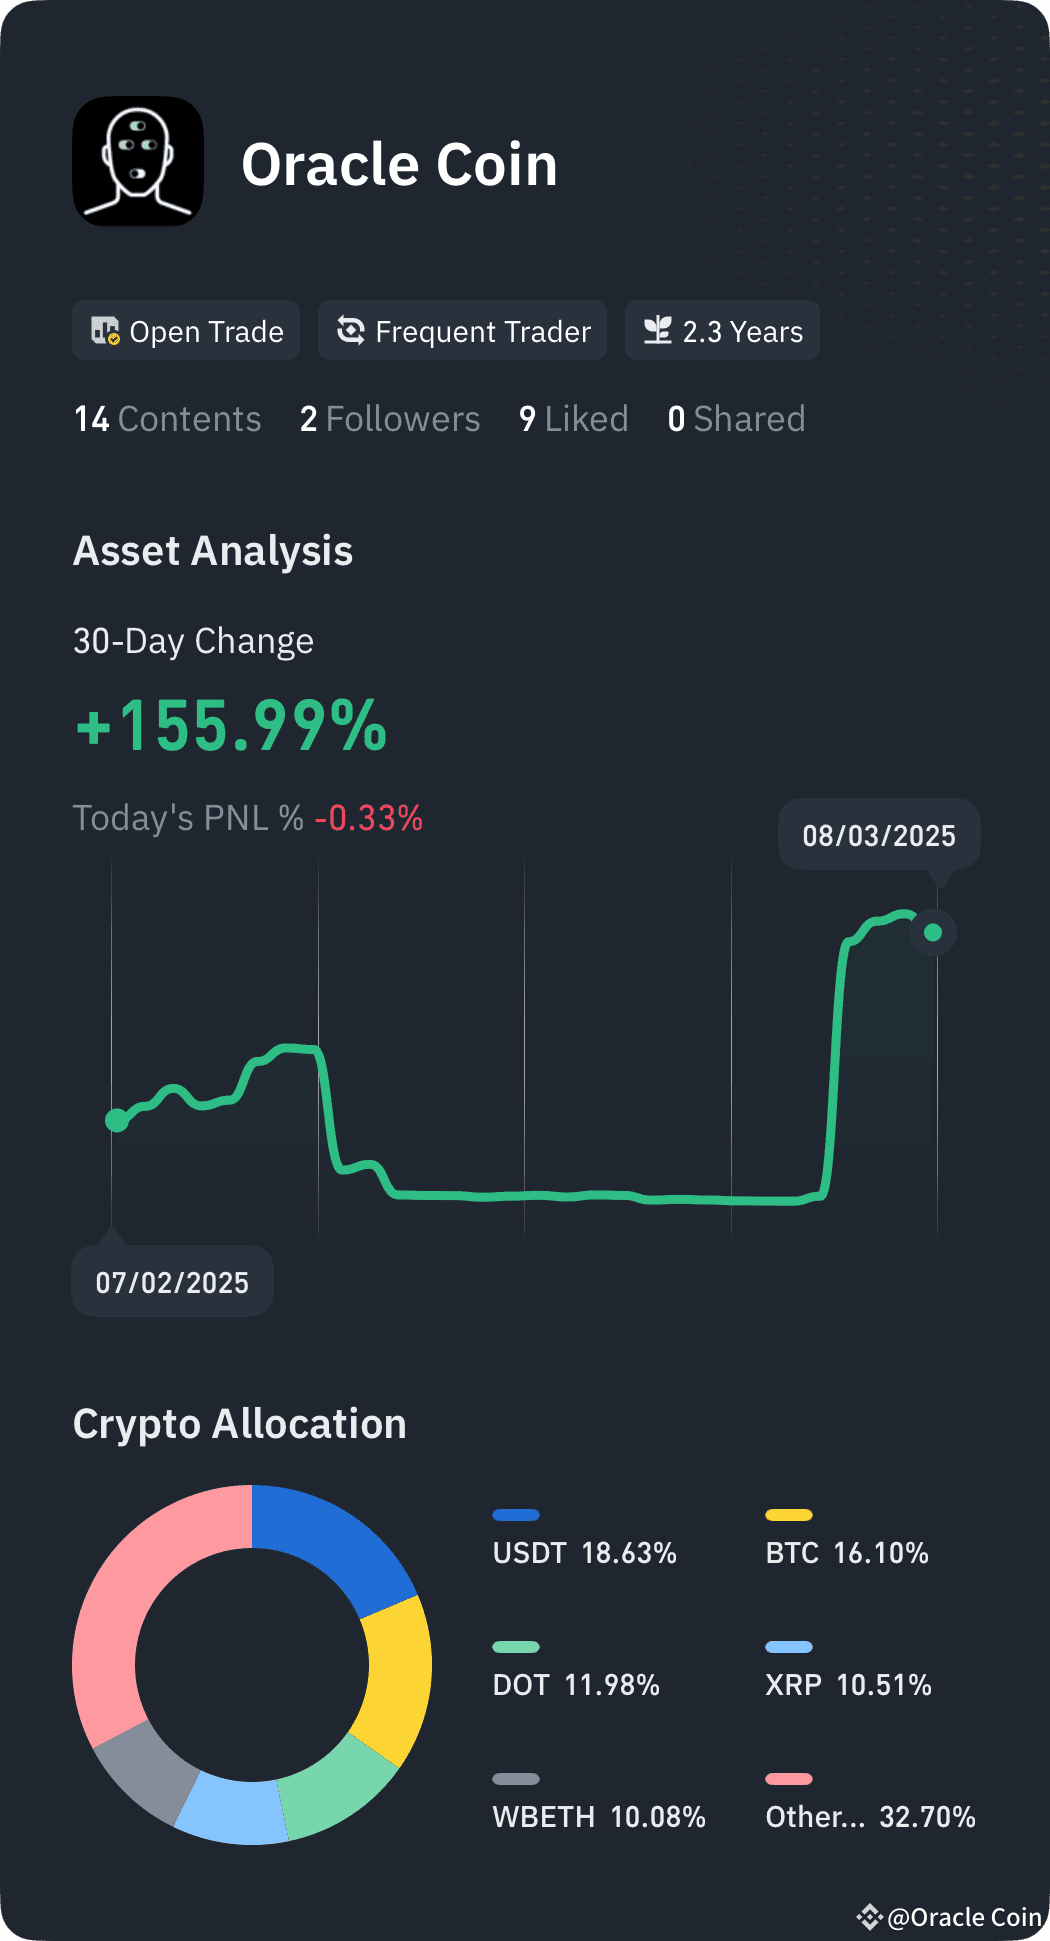Viewport: 1050px width, 1941px height.
Task: Click the Oracle Coin profile avatar
Action: pyautogui.click(x=137, y=161)
